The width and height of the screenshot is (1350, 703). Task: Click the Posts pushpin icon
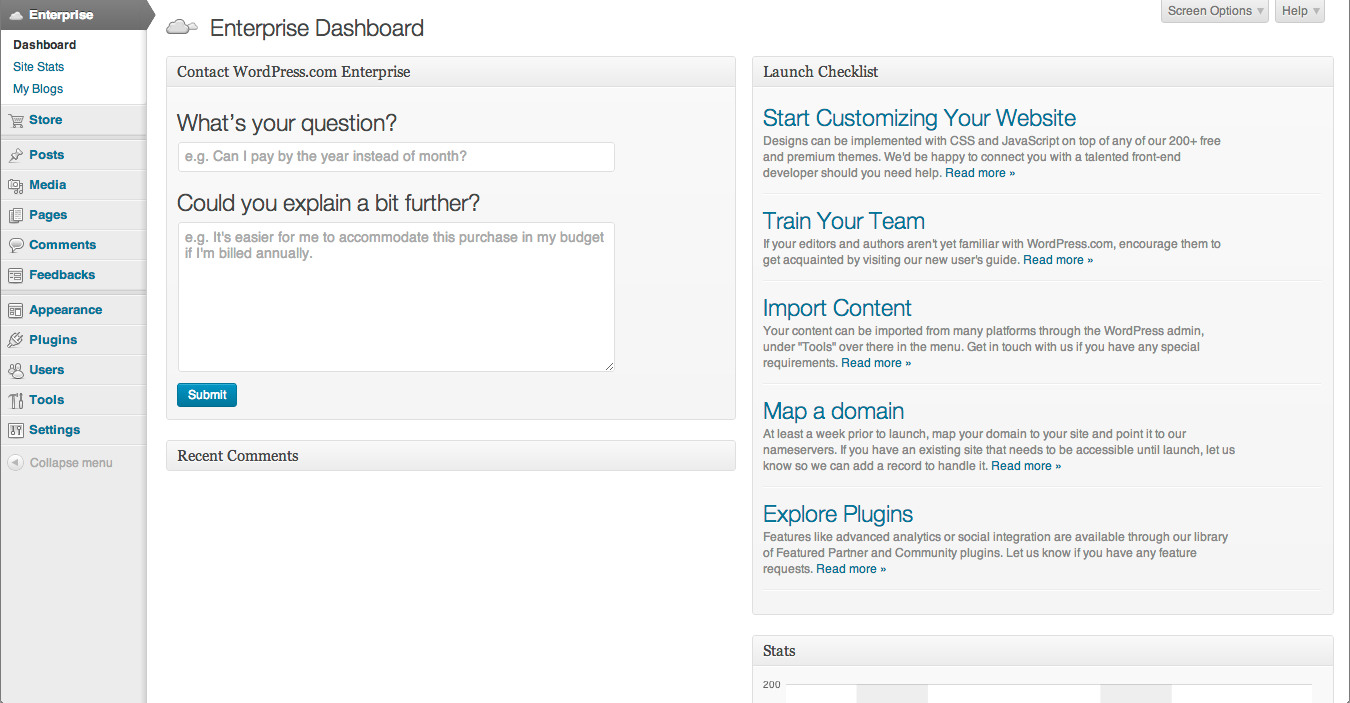(16, 155)
